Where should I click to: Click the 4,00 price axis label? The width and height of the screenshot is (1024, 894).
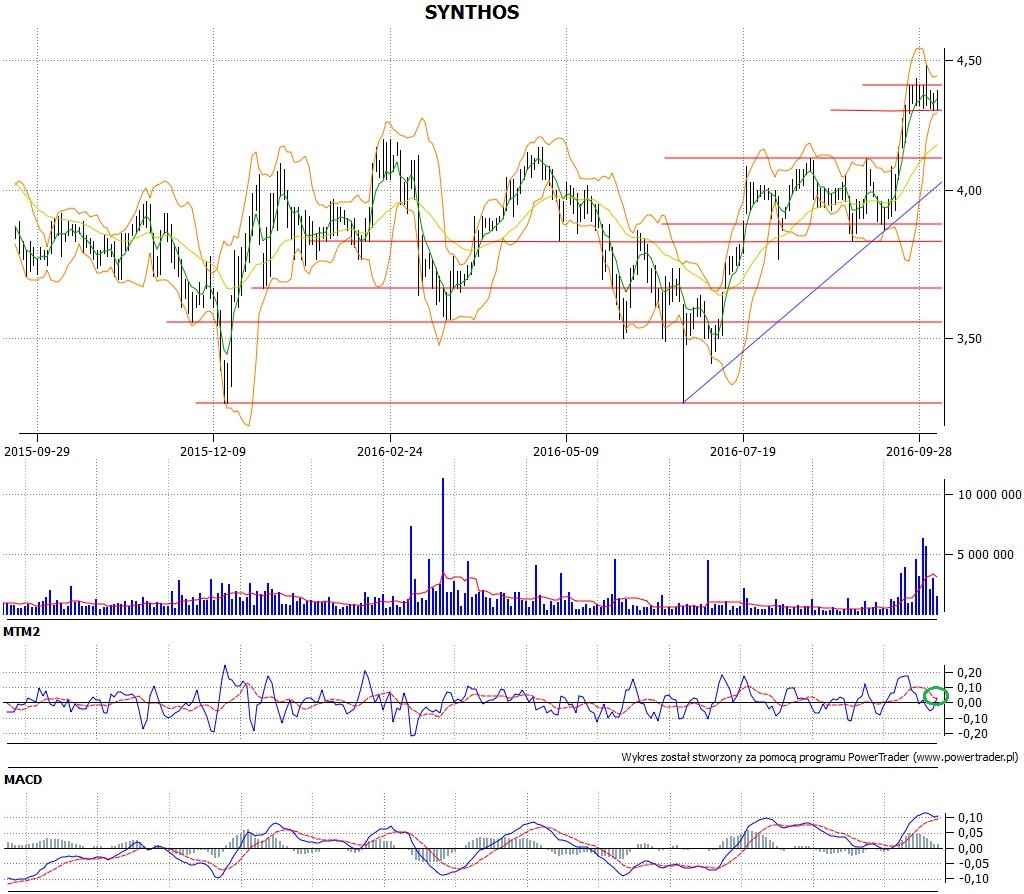(x=968, y=191)
